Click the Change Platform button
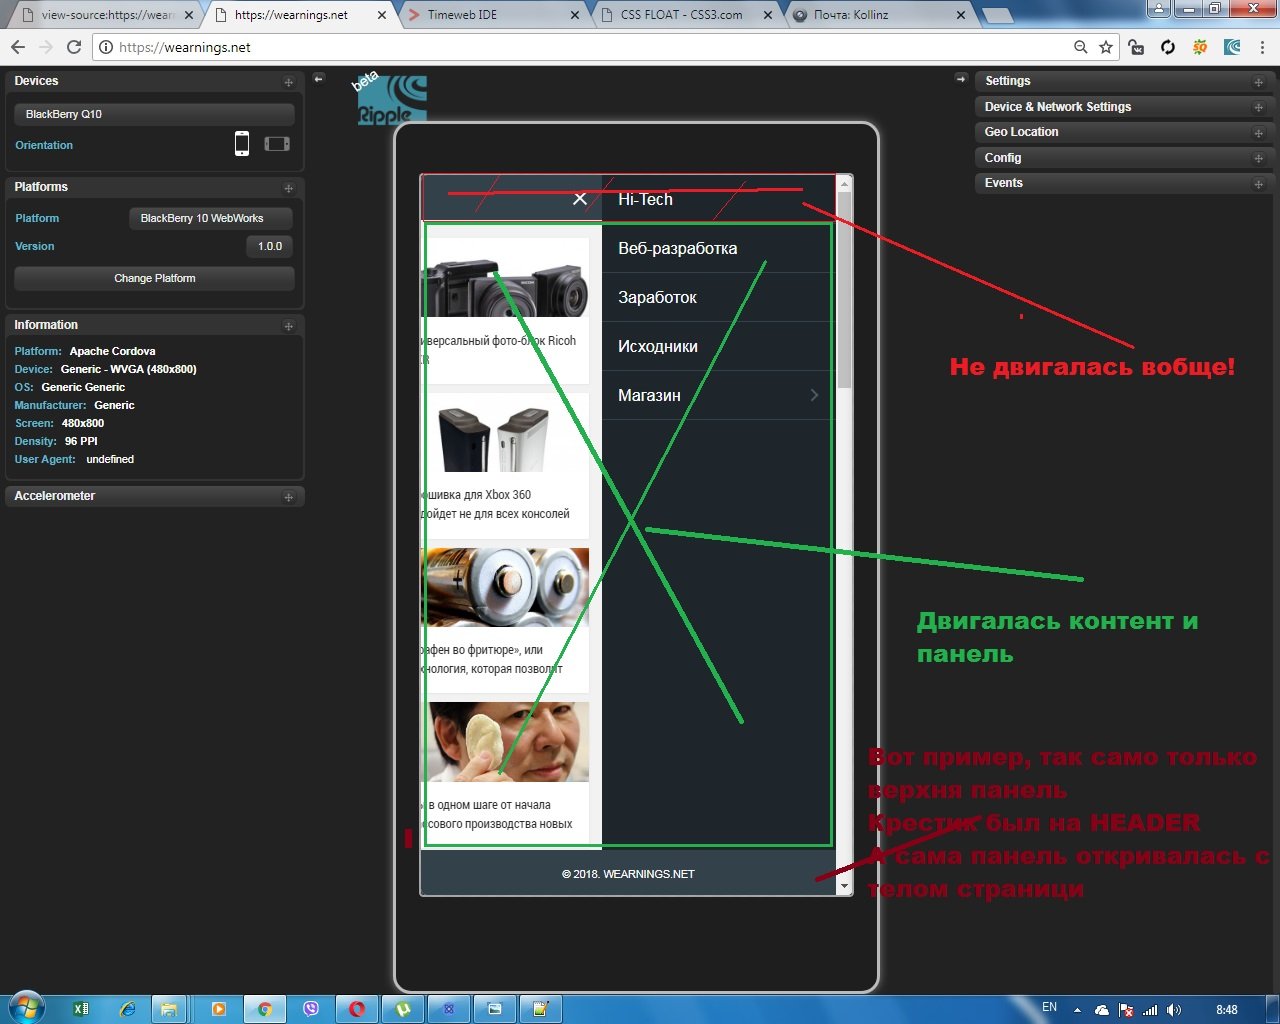This screenshot has height=1024, width=1280. pos(154,278)
